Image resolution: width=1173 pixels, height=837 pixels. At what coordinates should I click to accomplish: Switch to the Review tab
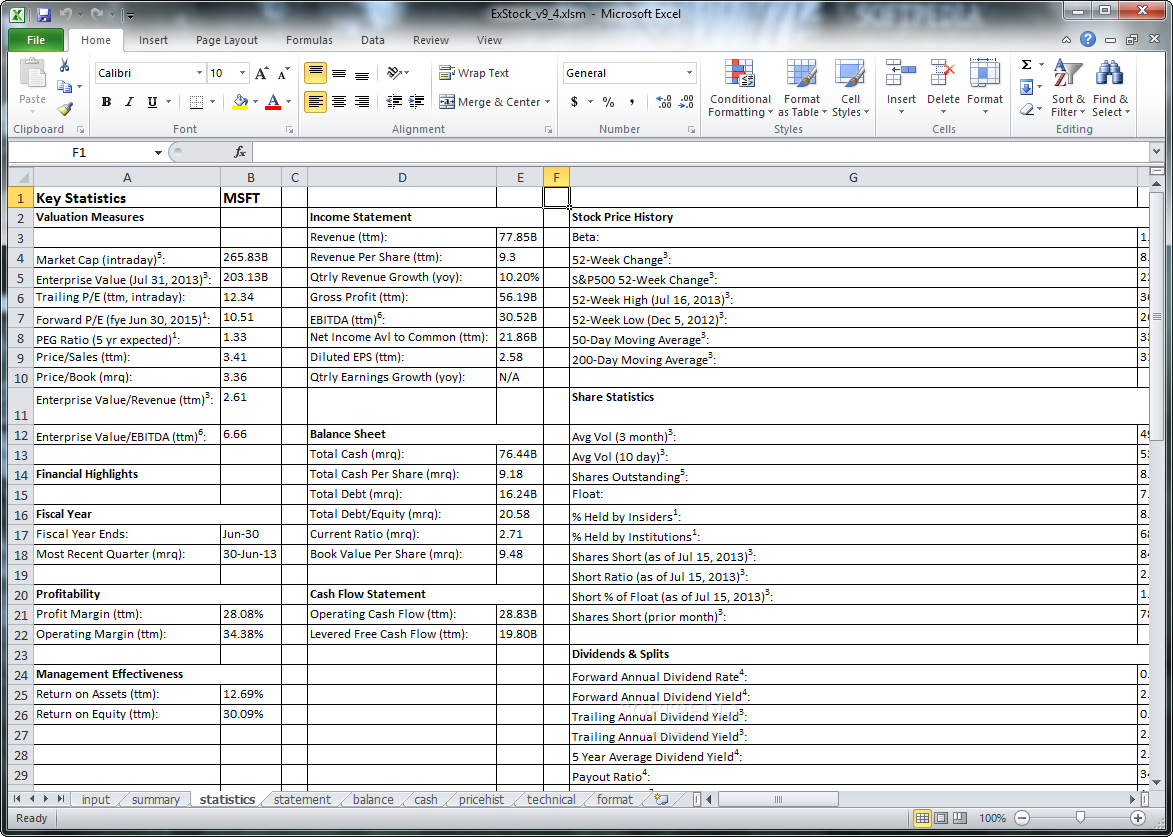431,40
